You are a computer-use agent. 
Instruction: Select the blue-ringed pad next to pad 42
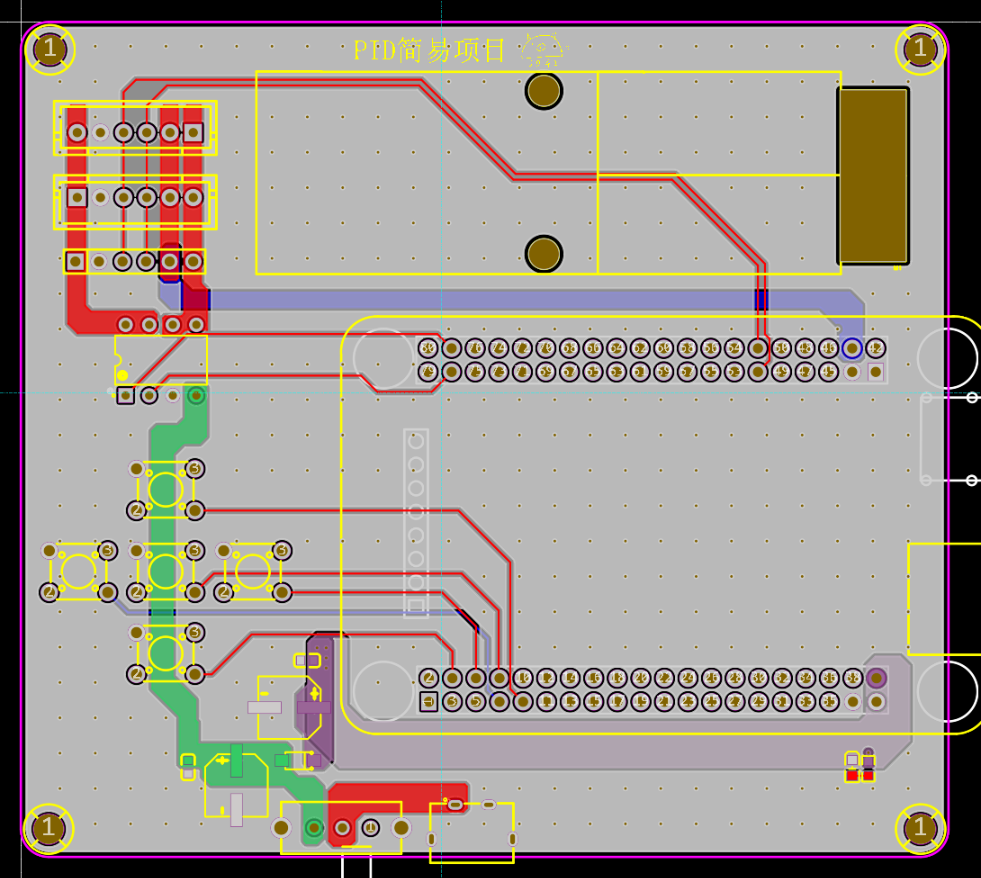[852, 349]
